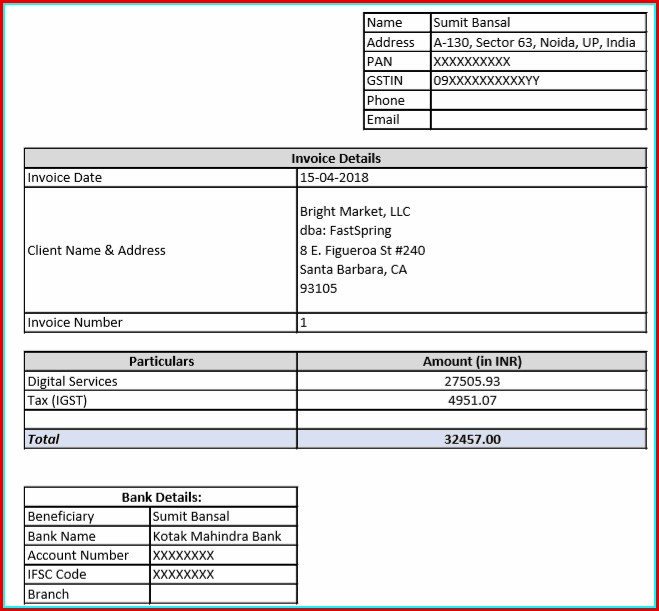Viewport: 659px width, 611px height.
Task: Select the 'IFSC Code' label cell
Action: point(87,574)
